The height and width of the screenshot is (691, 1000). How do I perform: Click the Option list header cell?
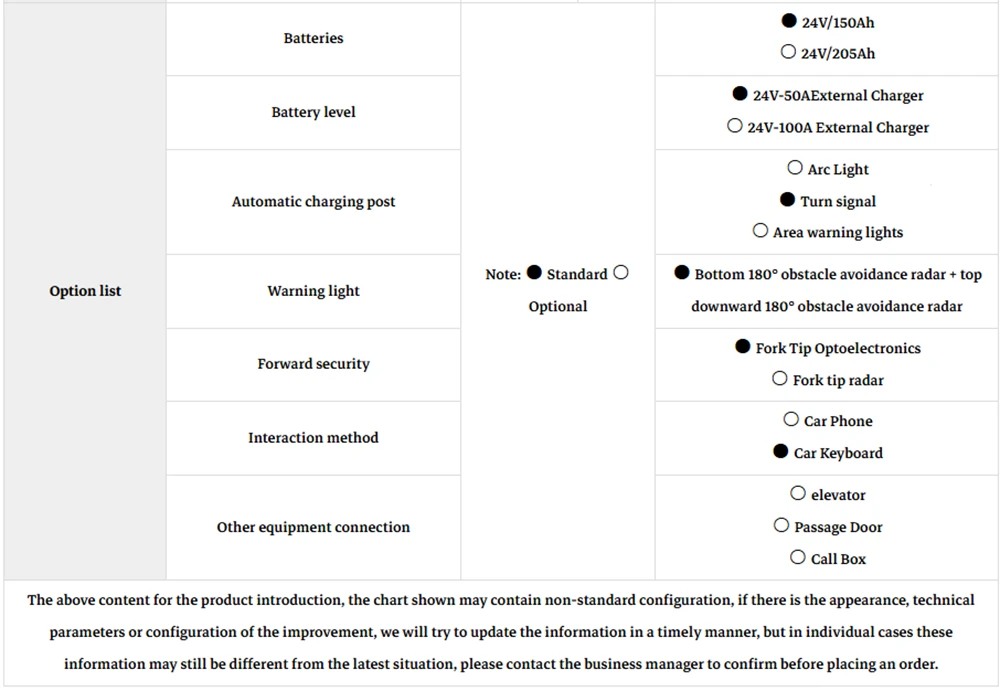(x=85, y=291)
